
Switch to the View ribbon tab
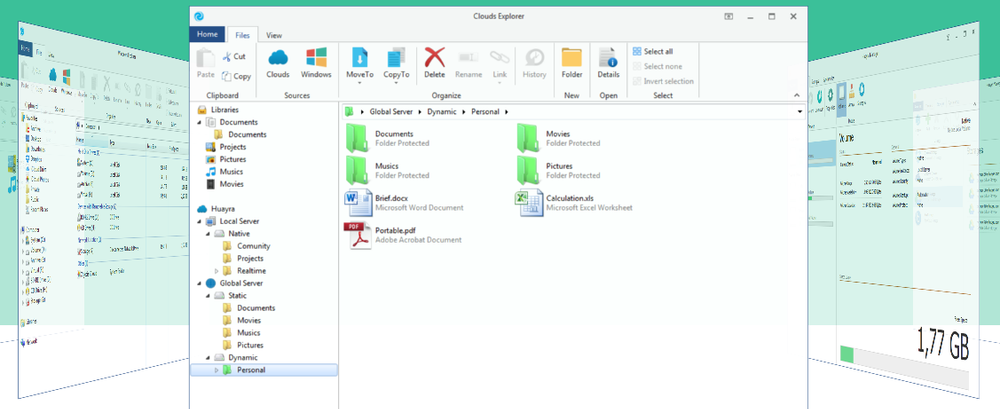click(x=274, y=35)
